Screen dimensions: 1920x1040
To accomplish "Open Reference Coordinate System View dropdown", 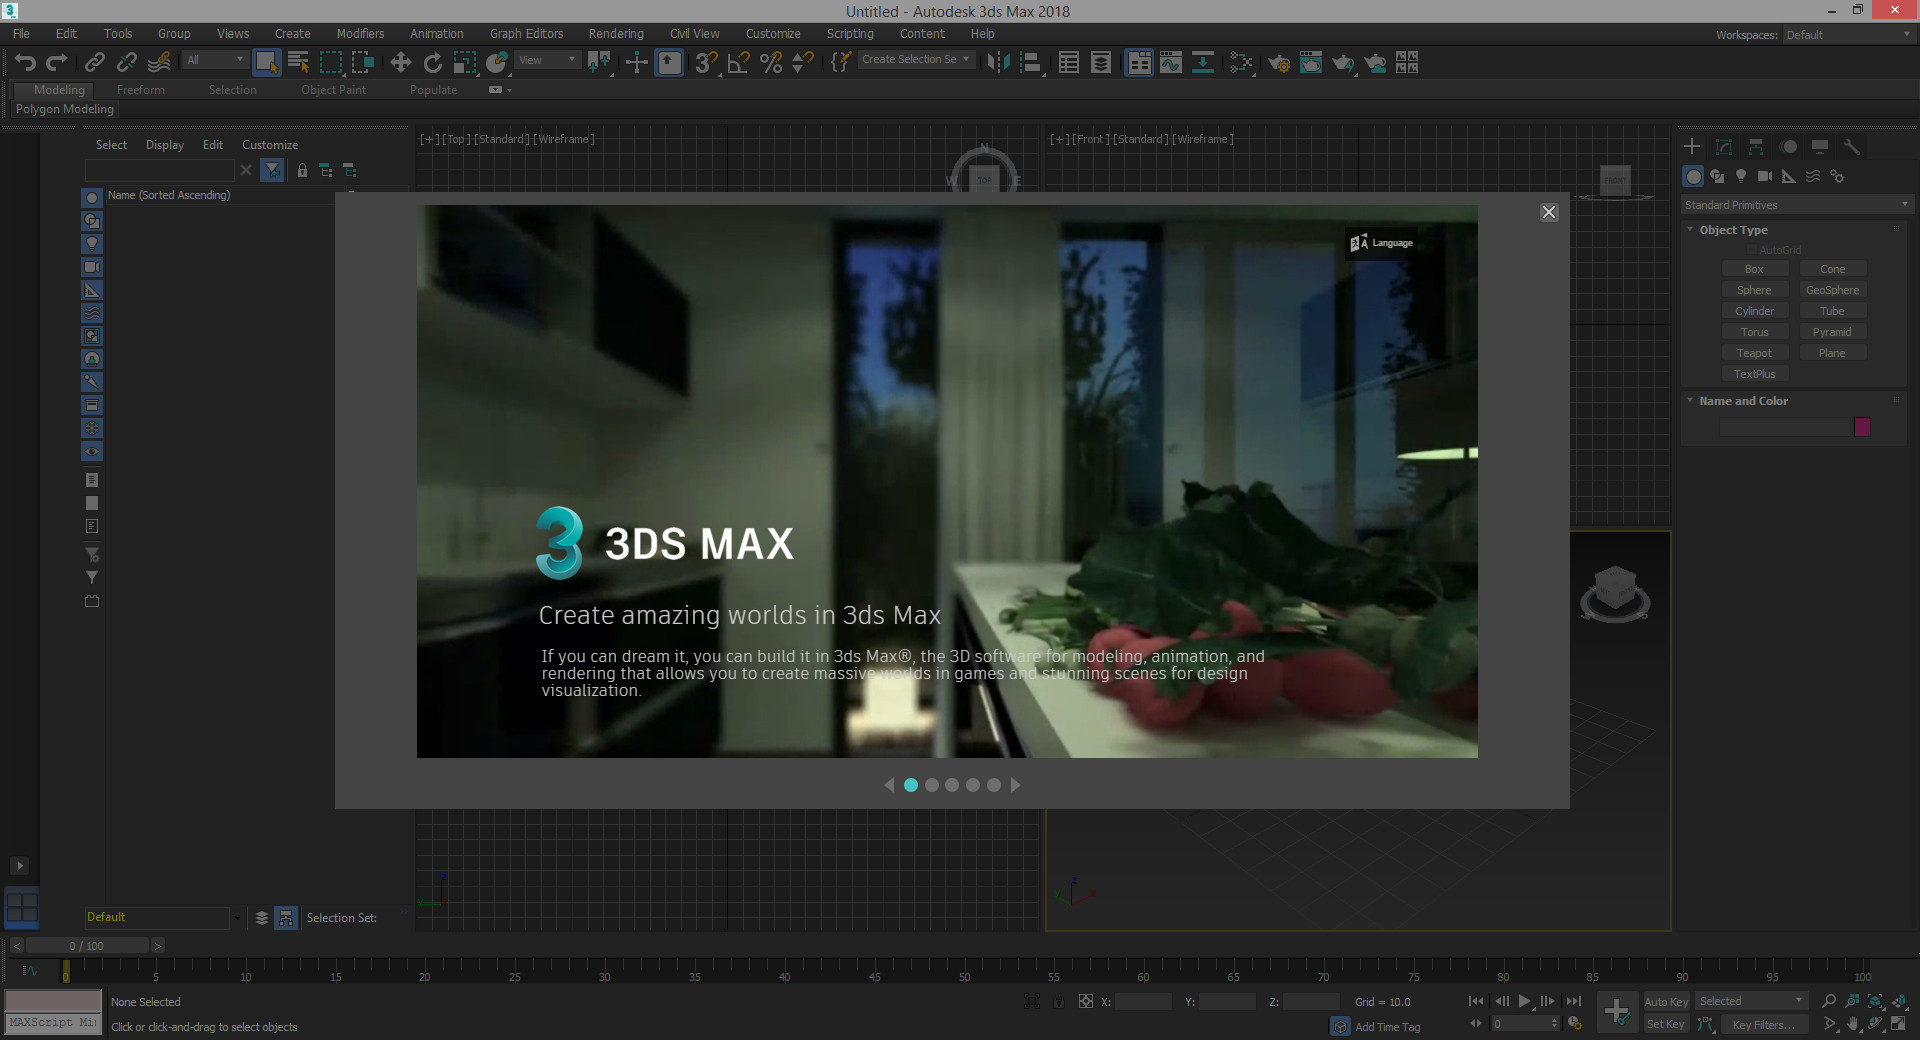I will [547, 60].
